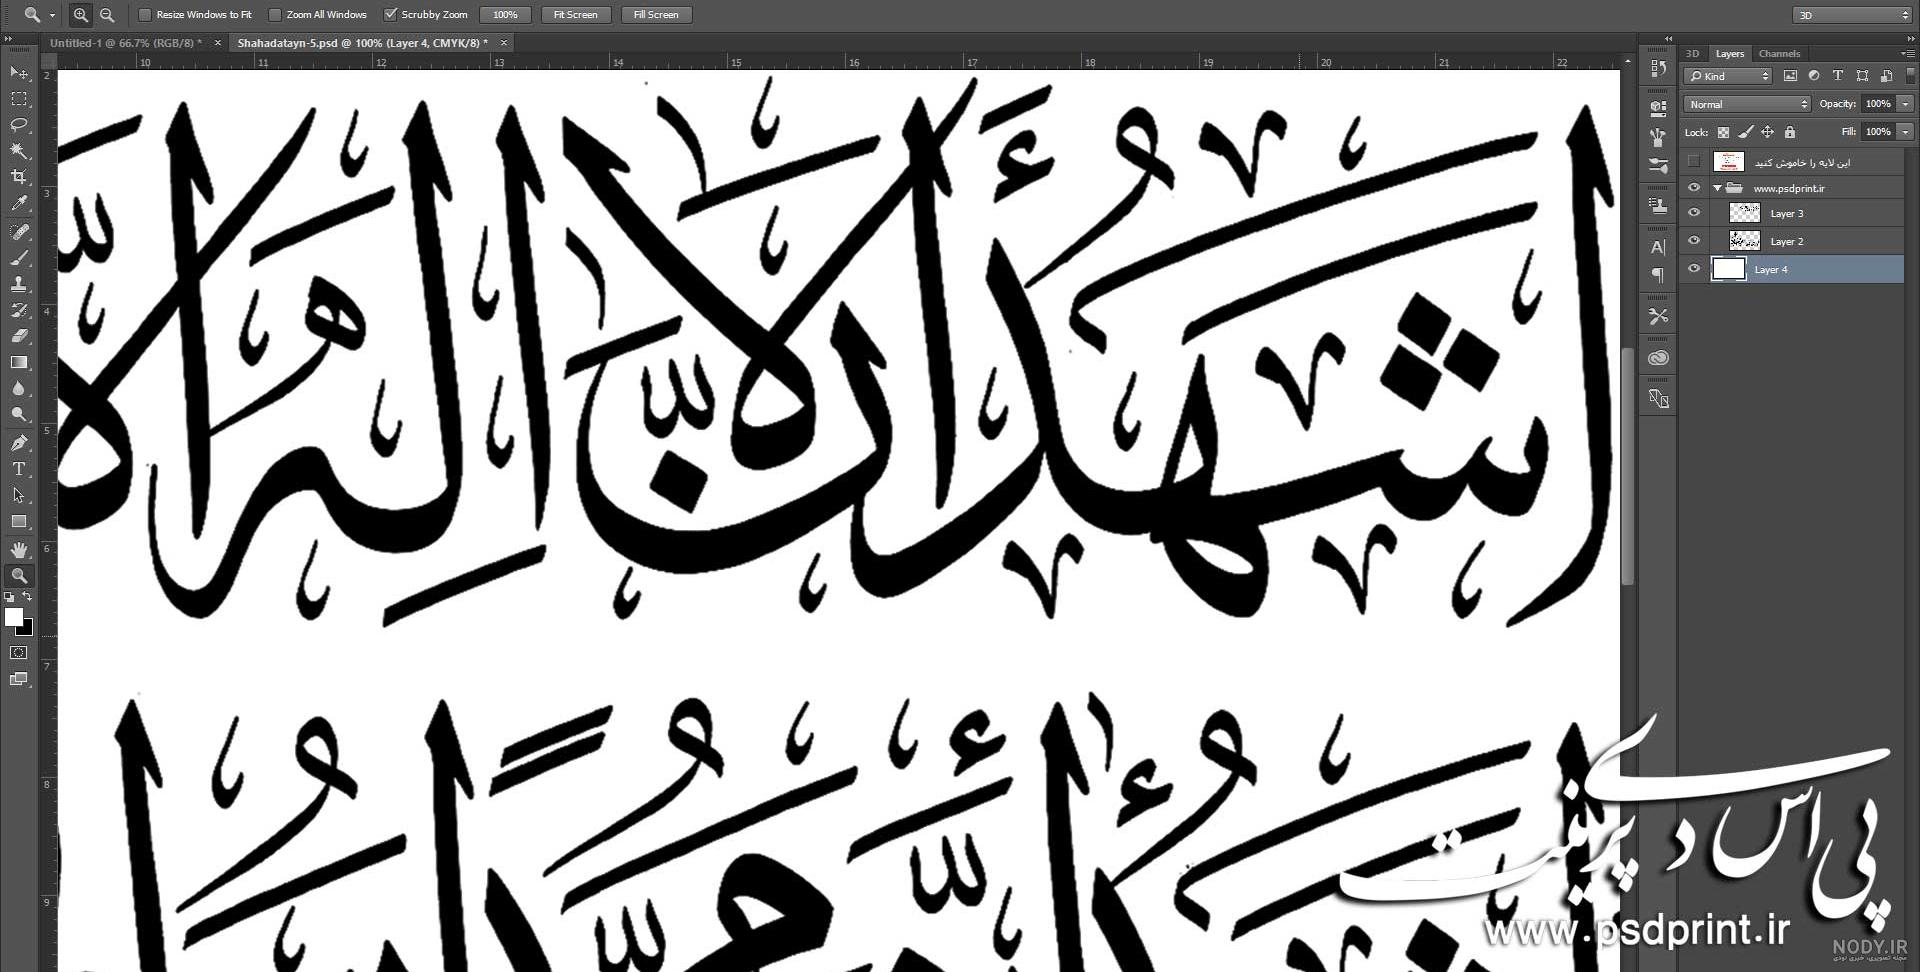Toggle Lock transparent pixels
Viewport: 1920px width, 972px height.
(1723, 132)
